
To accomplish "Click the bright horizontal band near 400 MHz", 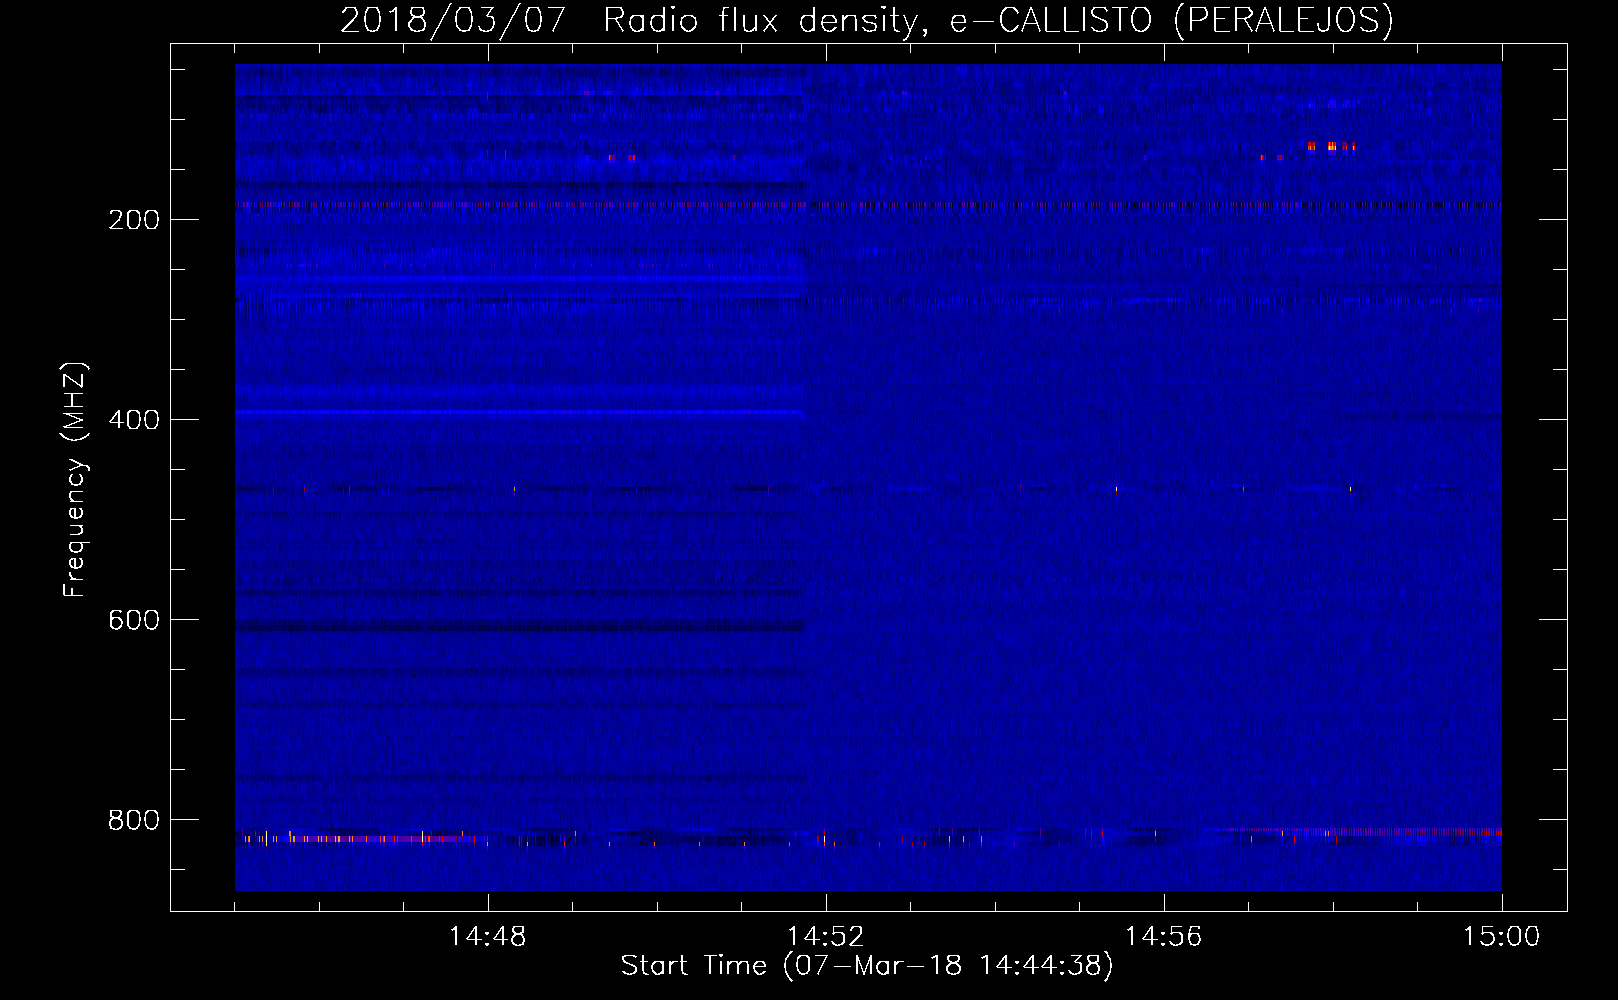I will click(x=520, y=412).
